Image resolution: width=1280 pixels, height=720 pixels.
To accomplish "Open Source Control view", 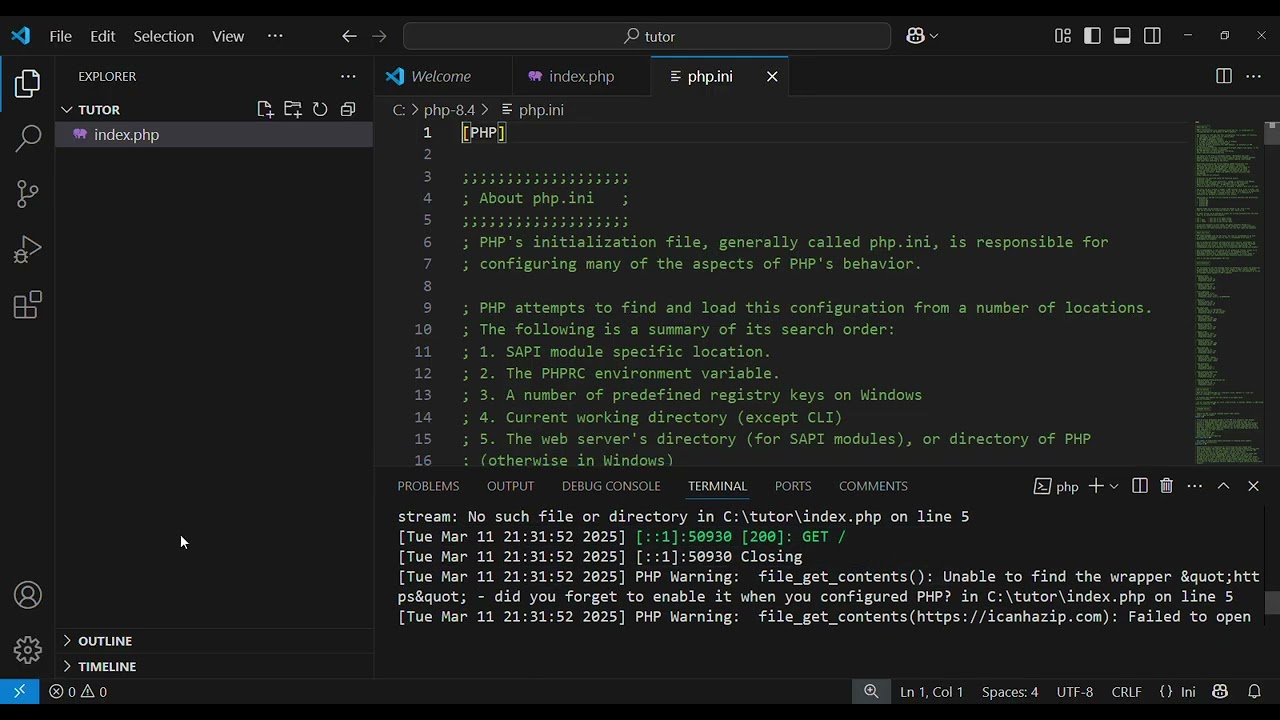I will (28, 193).
